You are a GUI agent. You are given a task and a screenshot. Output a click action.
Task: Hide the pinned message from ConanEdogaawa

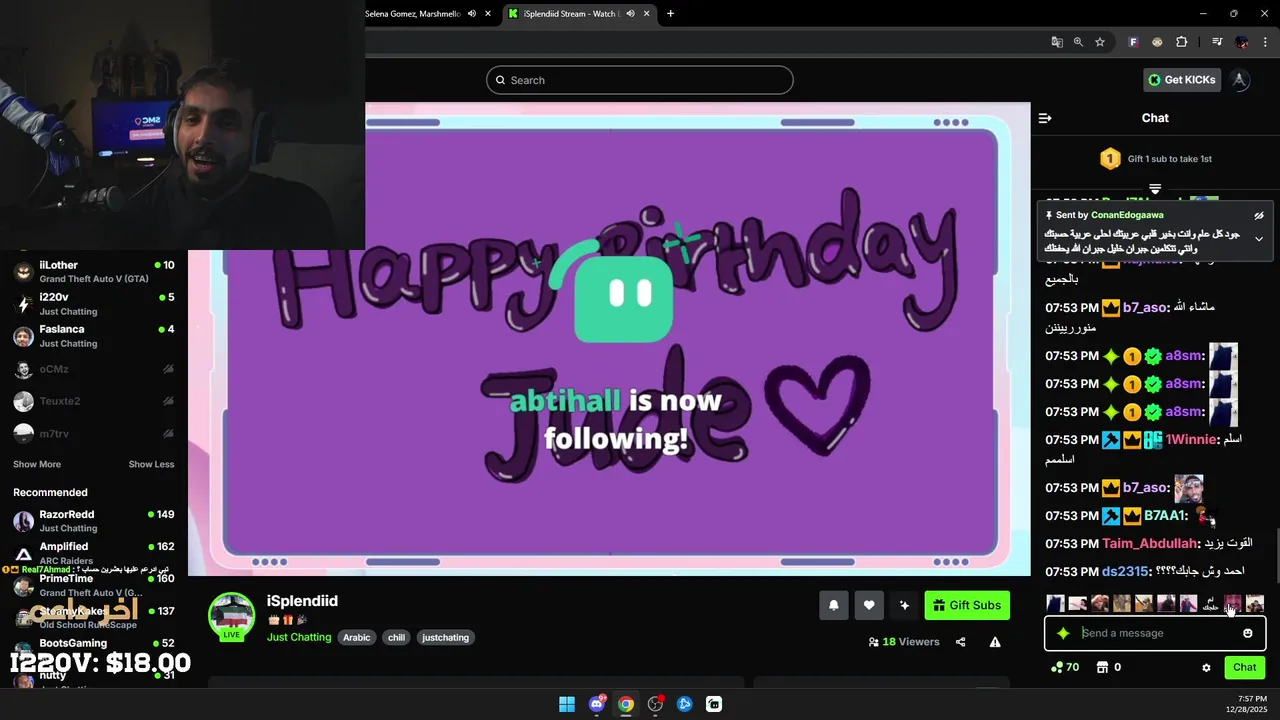tap(1259, 215)
